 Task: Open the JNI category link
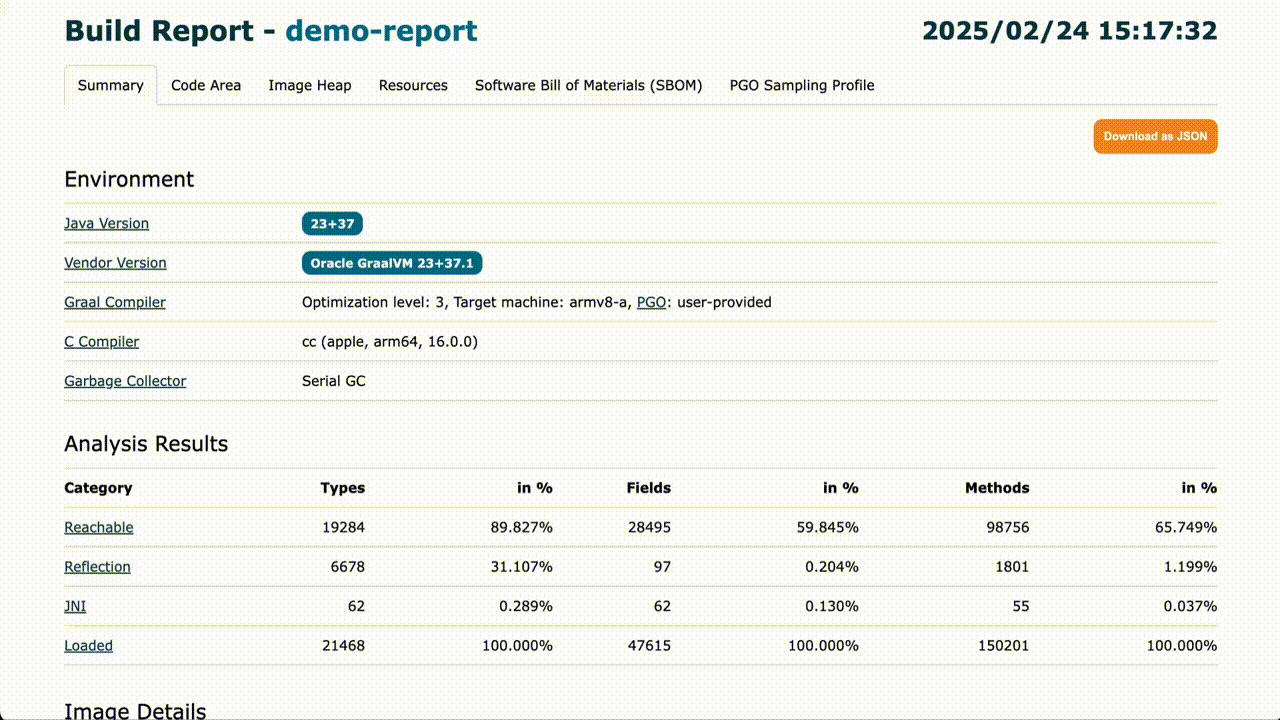click(x=75, y=606)
